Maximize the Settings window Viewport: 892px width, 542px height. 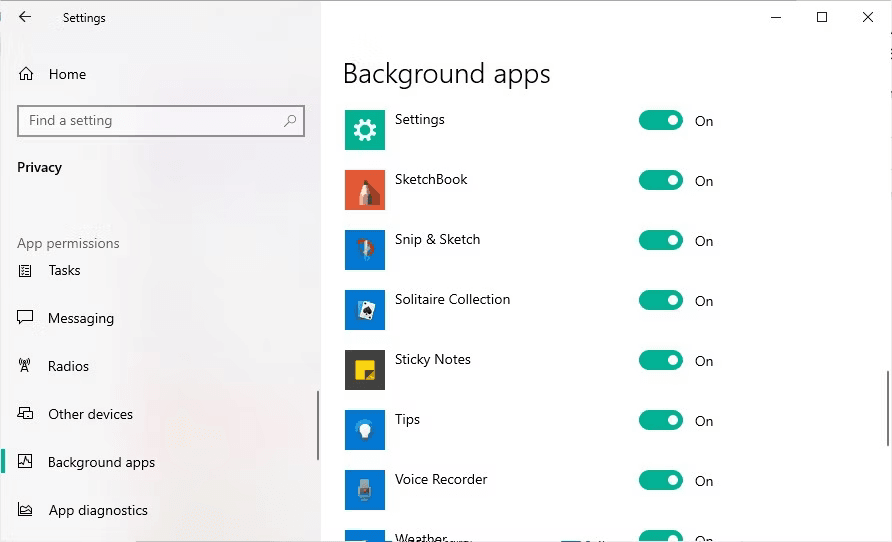coord(821,17)
